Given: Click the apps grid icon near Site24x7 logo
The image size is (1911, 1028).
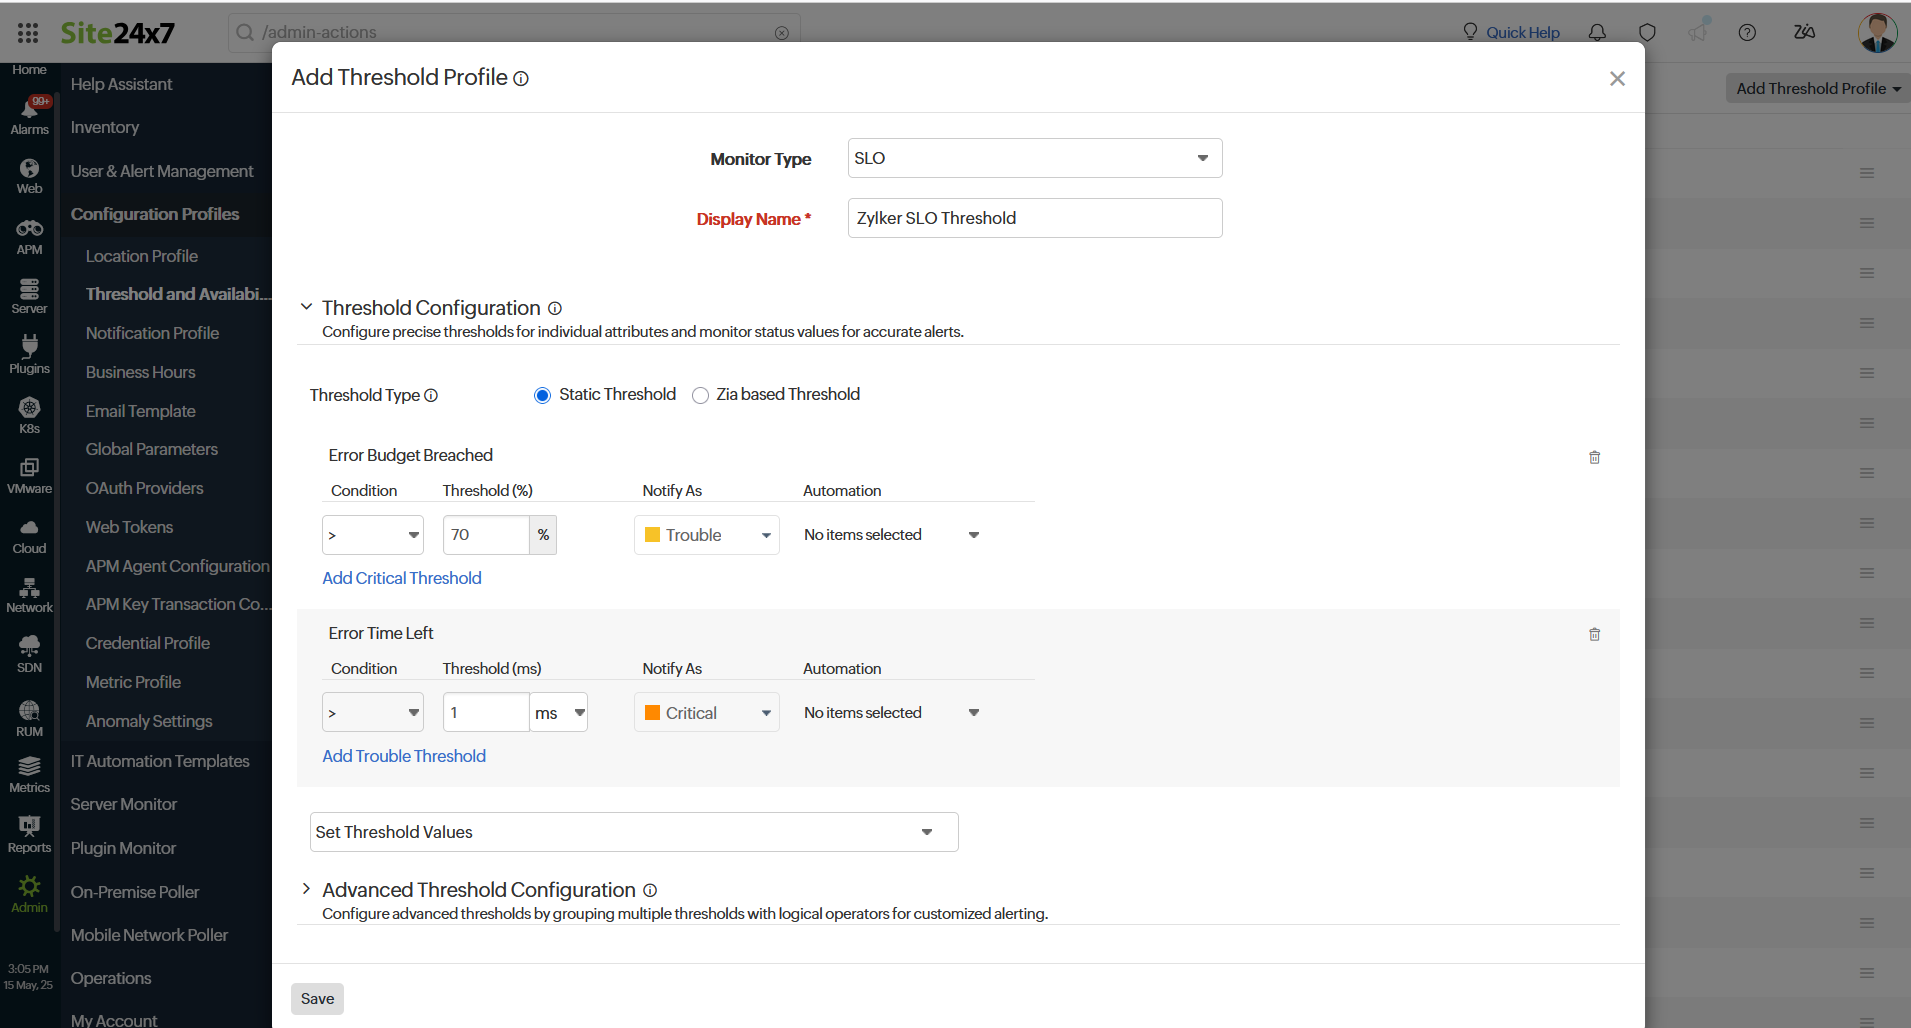Looking at the screenshot, I should click(x=28, y=32).
